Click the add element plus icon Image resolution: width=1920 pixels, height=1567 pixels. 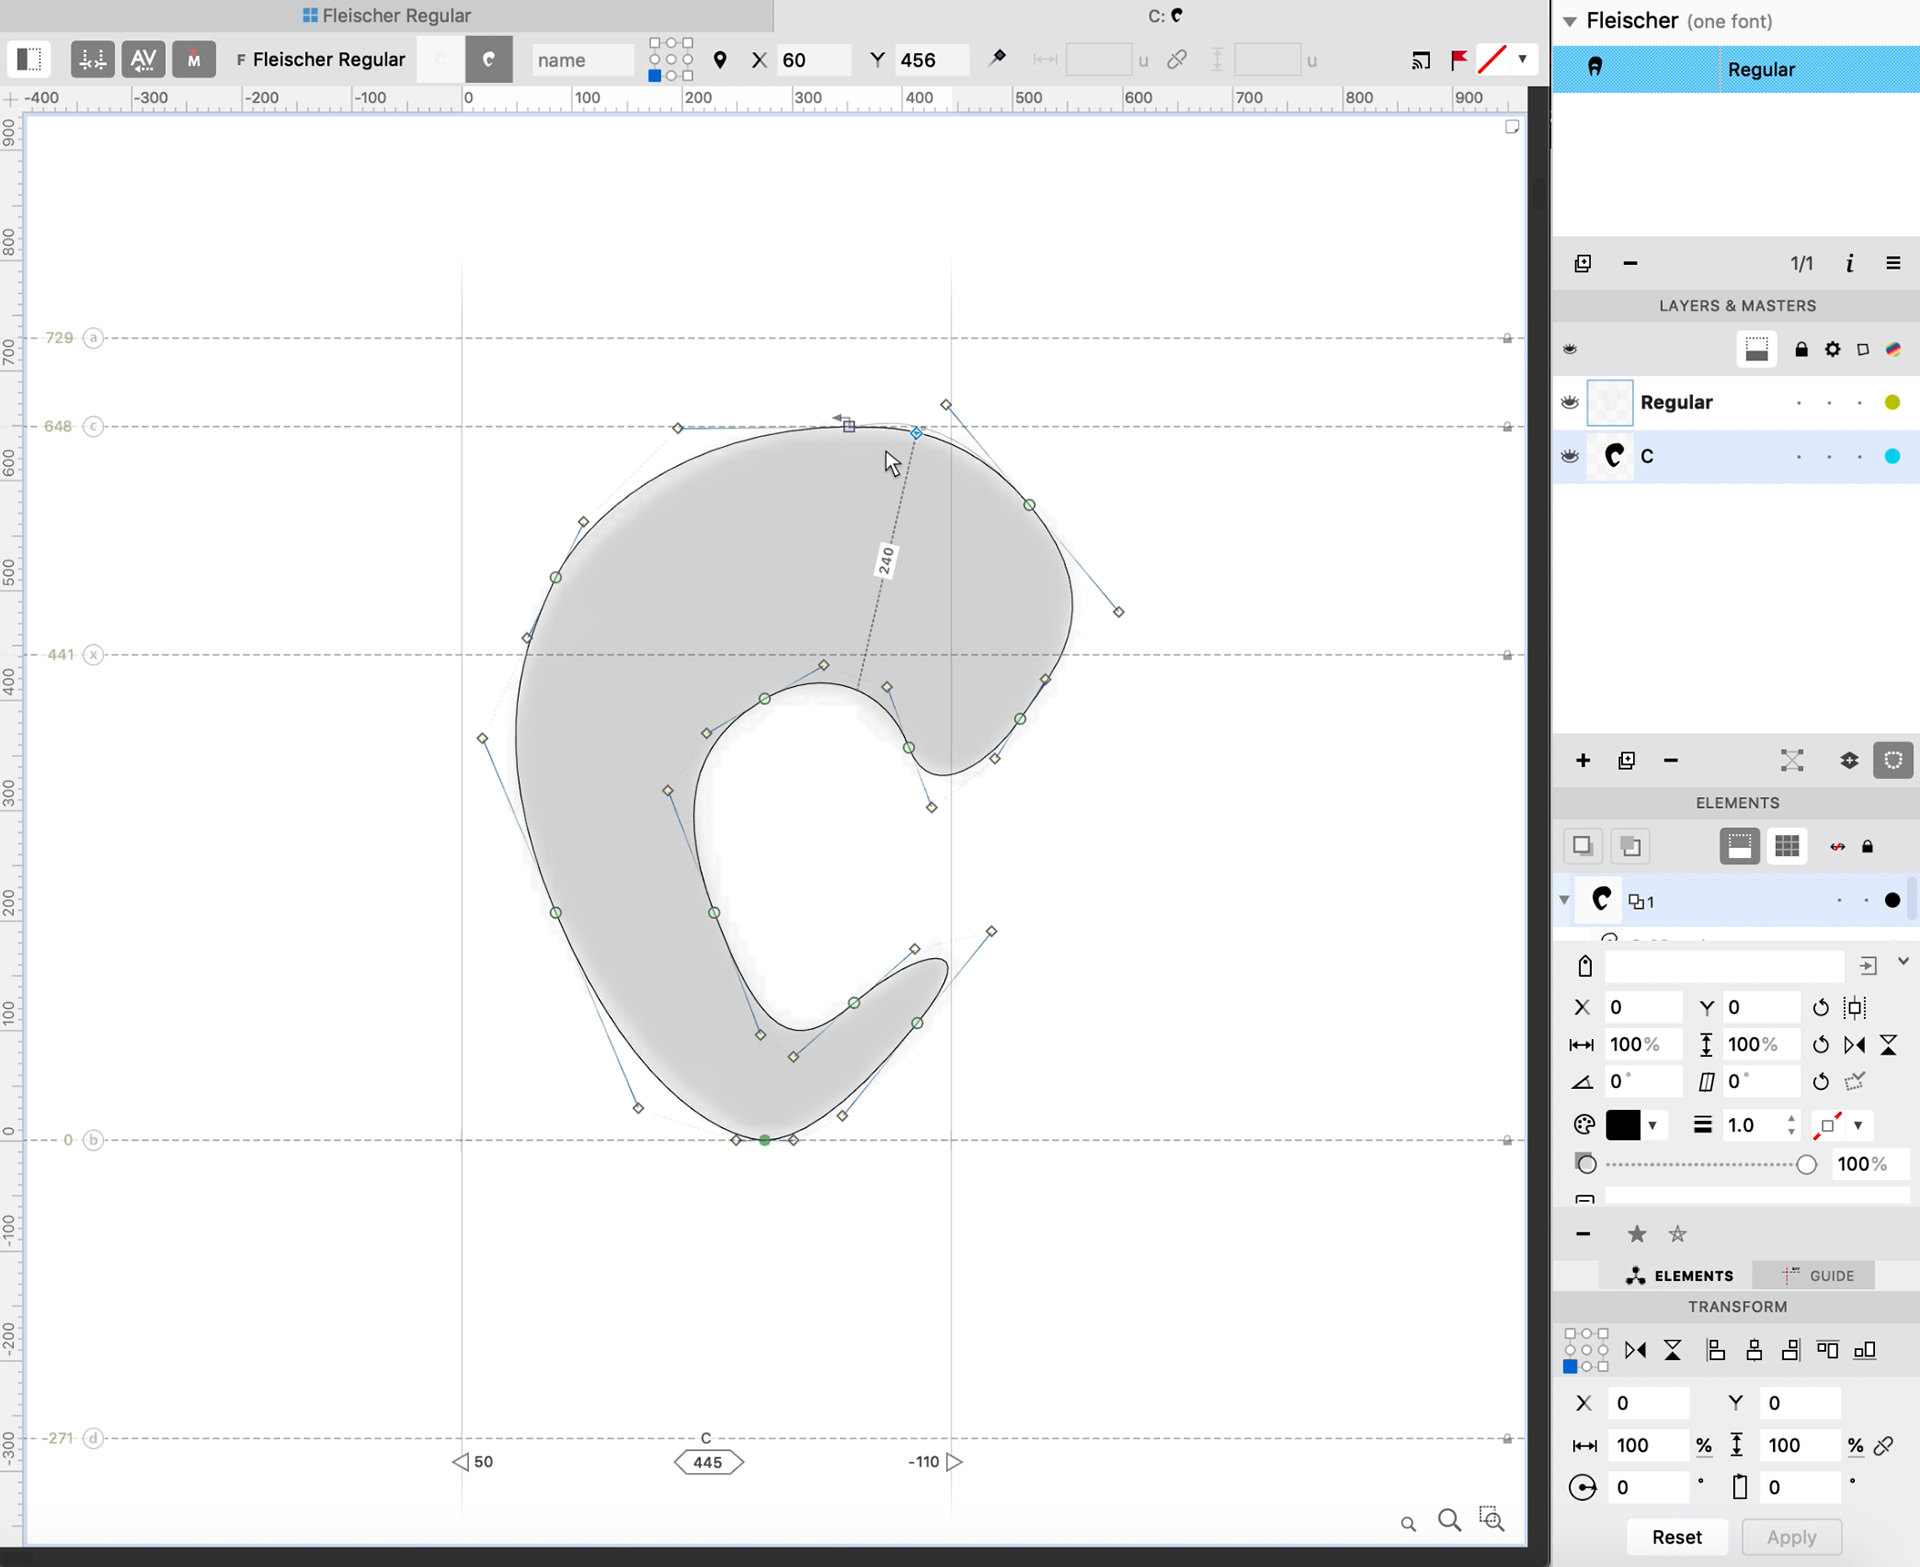point(1583,761)
